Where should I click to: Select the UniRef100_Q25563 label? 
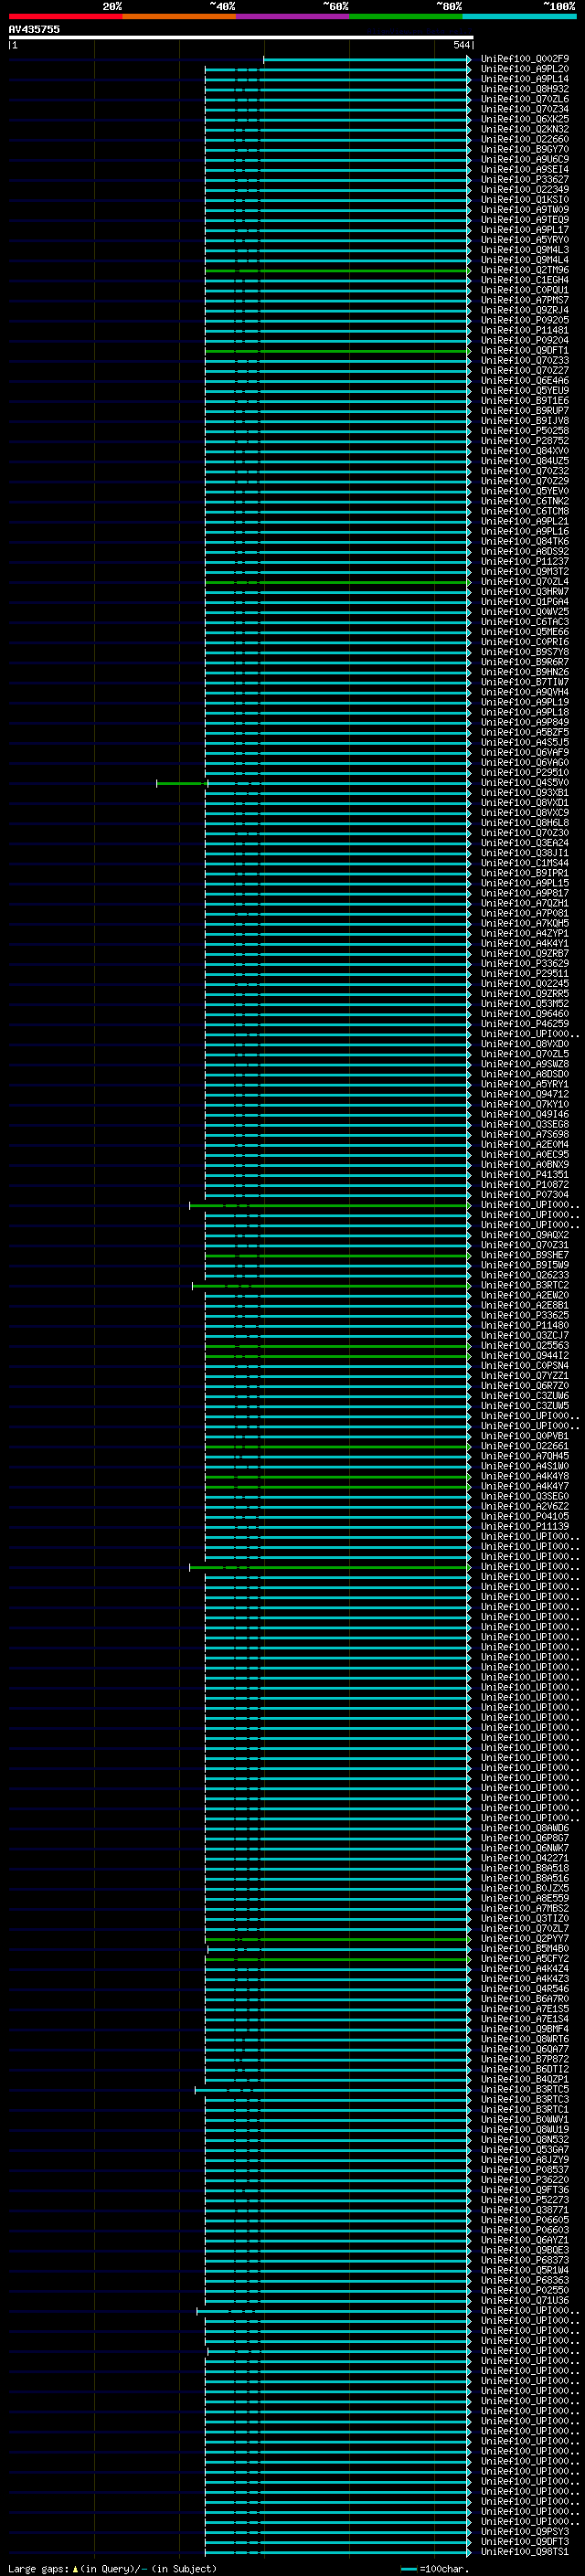[525, 1346]
